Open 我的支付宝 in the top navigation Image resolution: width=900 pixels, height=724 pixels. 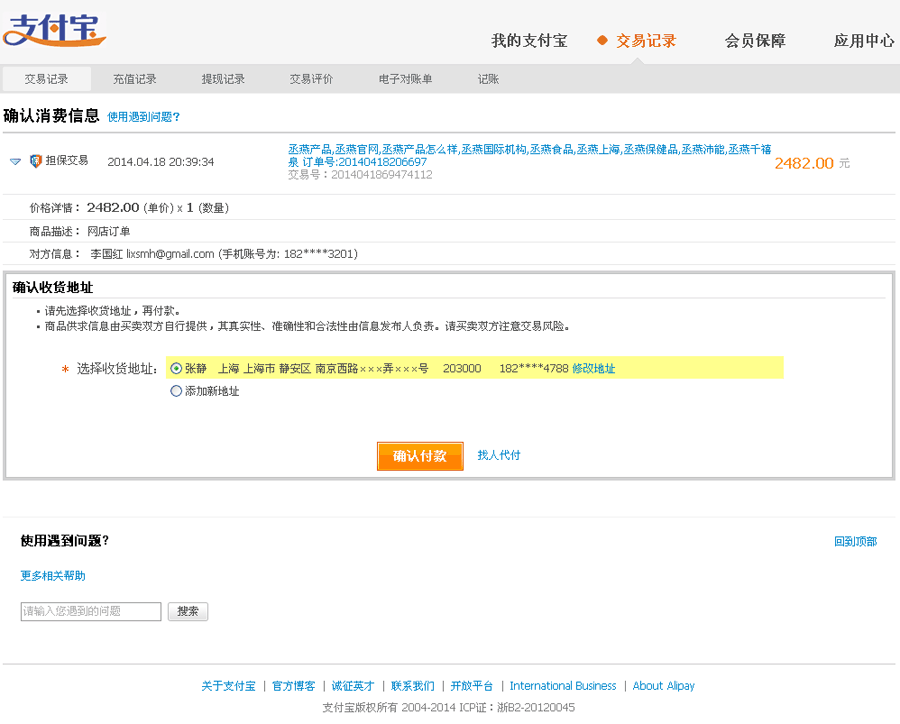[x=529, y=41]
